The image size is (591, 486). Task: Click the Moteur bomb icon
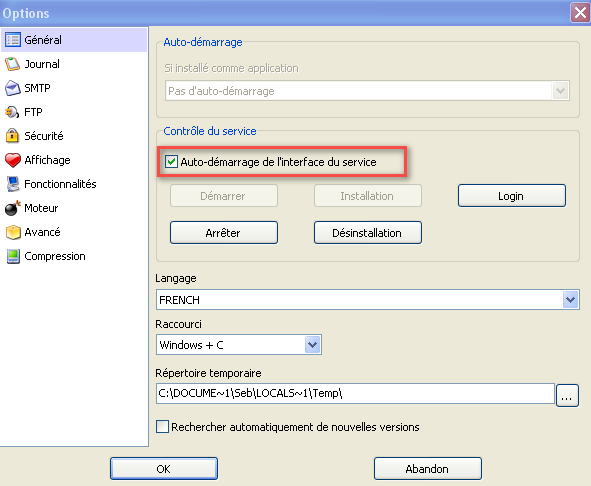click(x=12, y=208)
